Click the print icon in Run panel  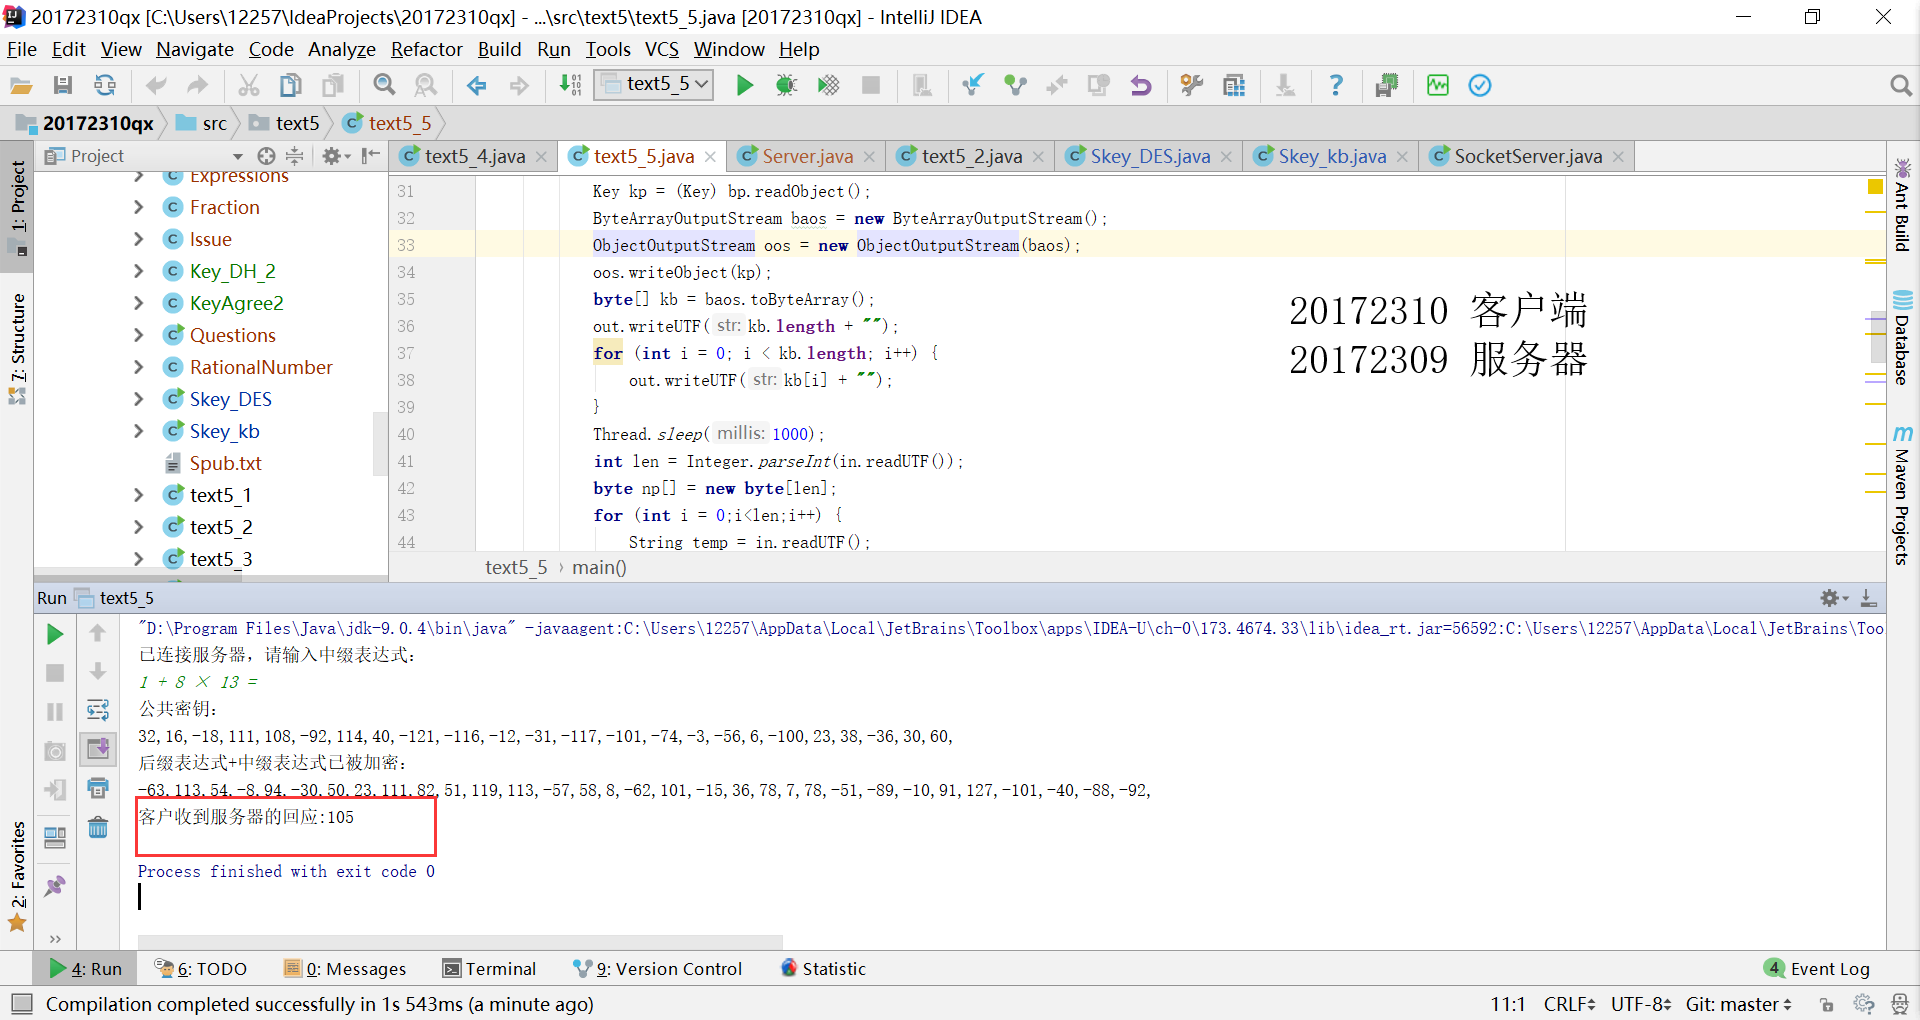click(x=98, y=788)
